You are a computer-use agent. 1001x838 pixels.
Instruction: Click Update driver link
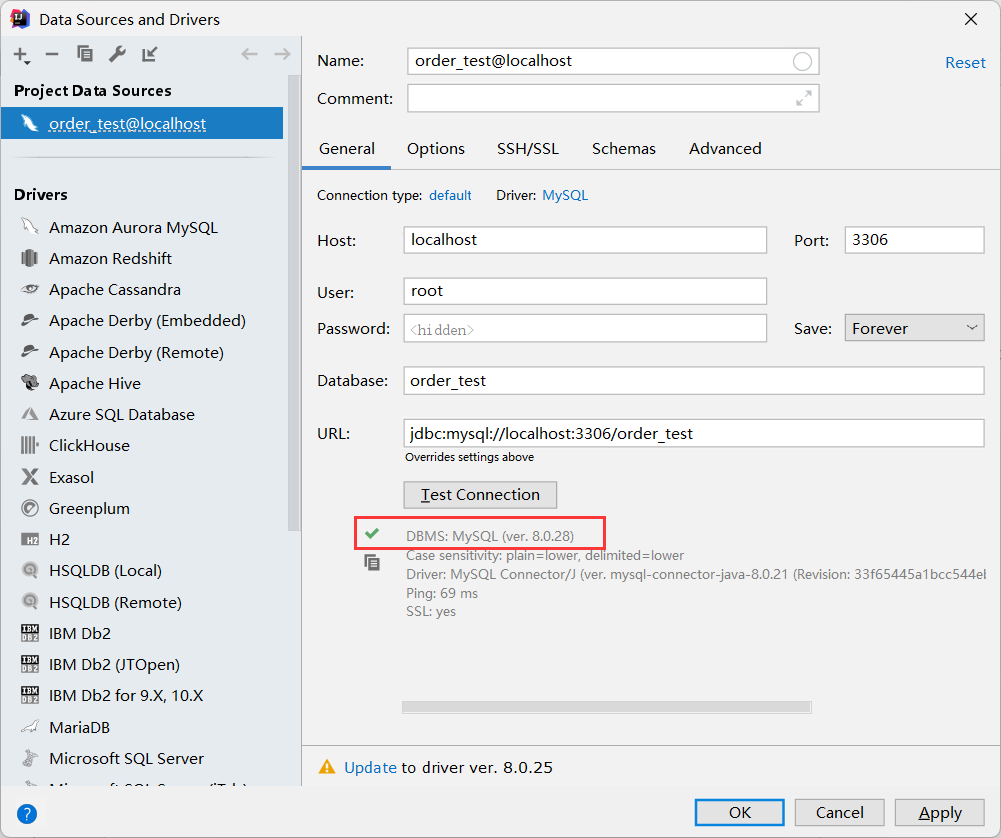(370, 767)
